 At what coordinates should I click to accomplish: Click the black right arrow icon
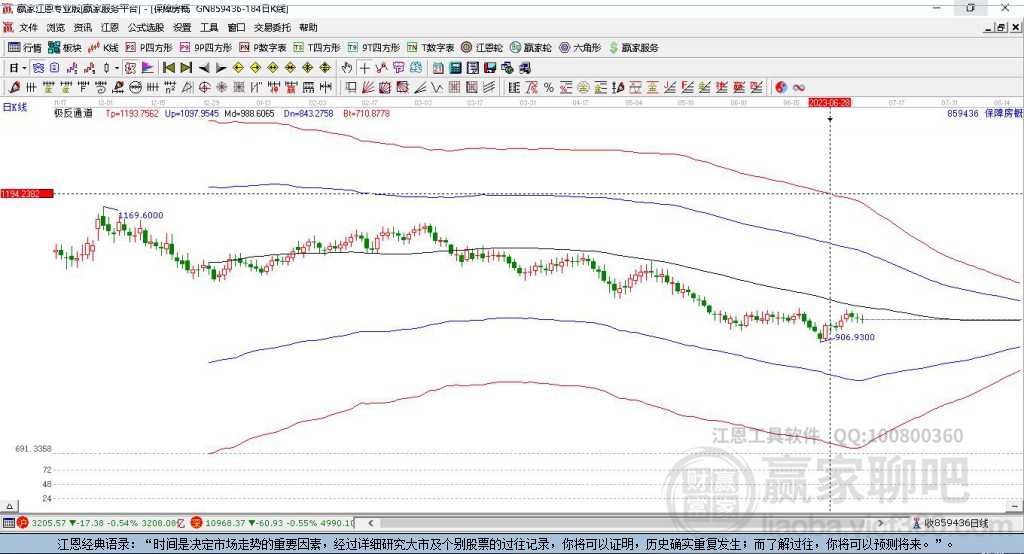(221, 68)
